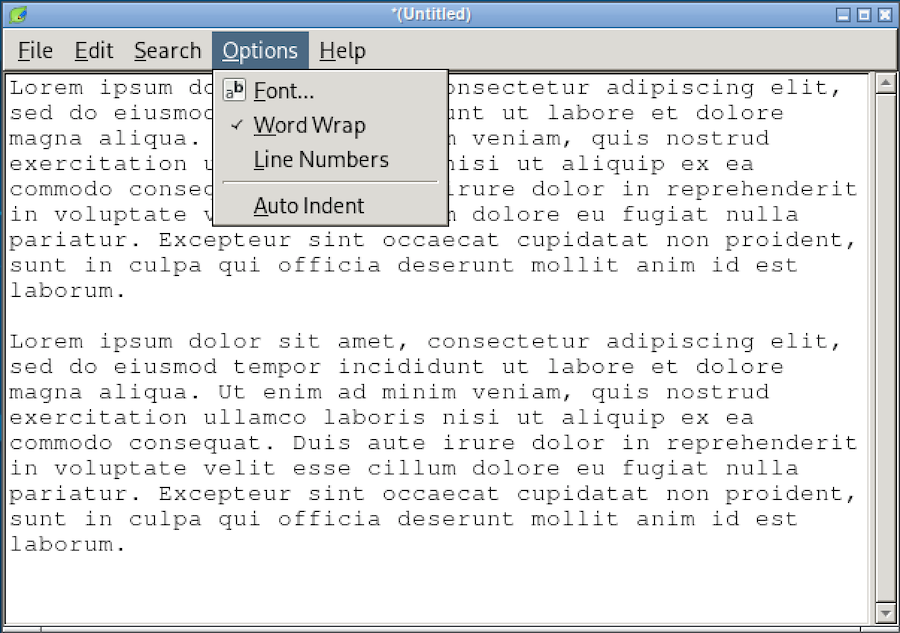Click the Leafpad leaf icon in title bar
900x633 pixels.
16,14
